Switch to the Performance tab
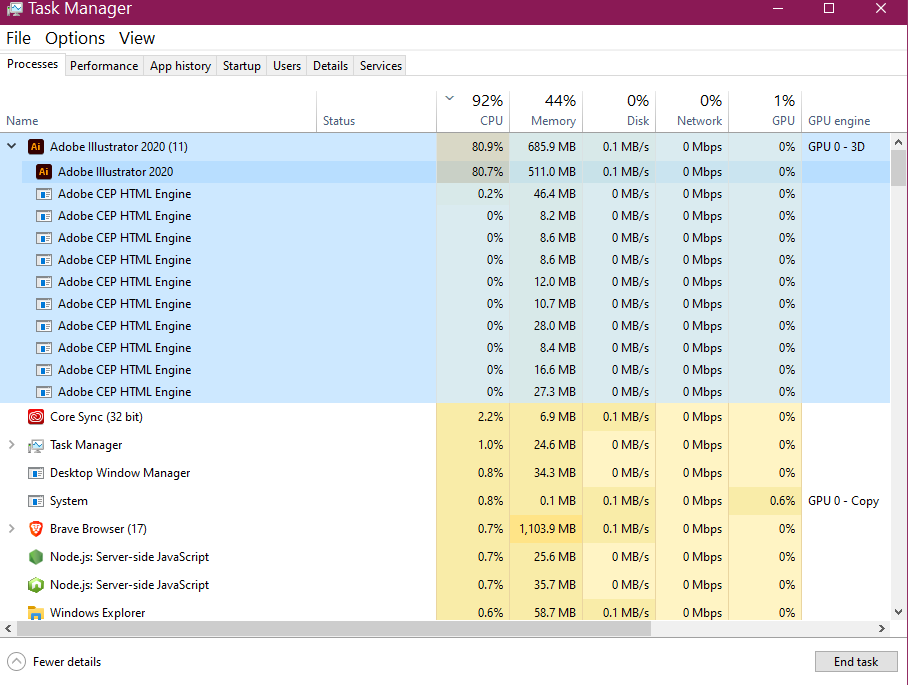This screenshot has width=908, height=685. click(x=104, y=66)
